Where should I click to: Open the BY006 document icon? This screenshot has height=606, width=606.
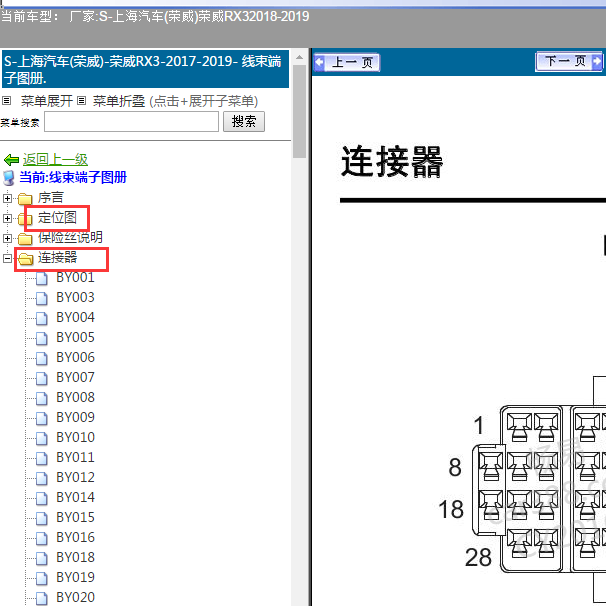pyautogui.click(x=42, y=358)
